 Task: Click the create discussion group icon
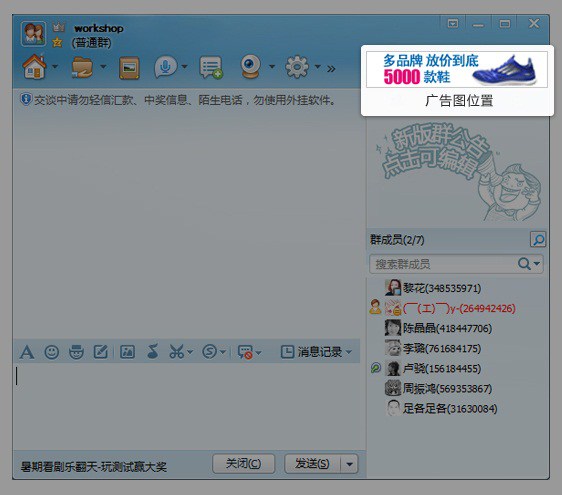211,67
